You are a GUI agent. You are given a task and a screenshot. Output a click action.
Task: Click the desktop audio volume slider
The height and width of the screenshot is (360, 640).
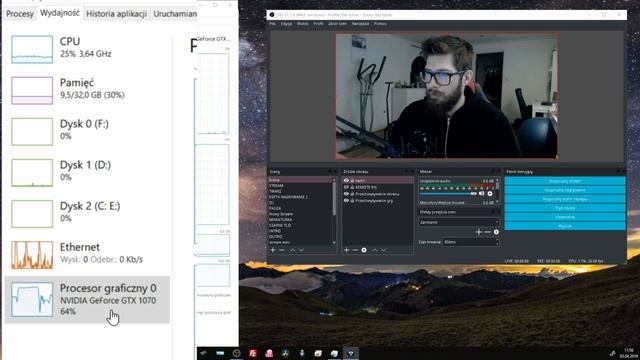click(448, 193)
